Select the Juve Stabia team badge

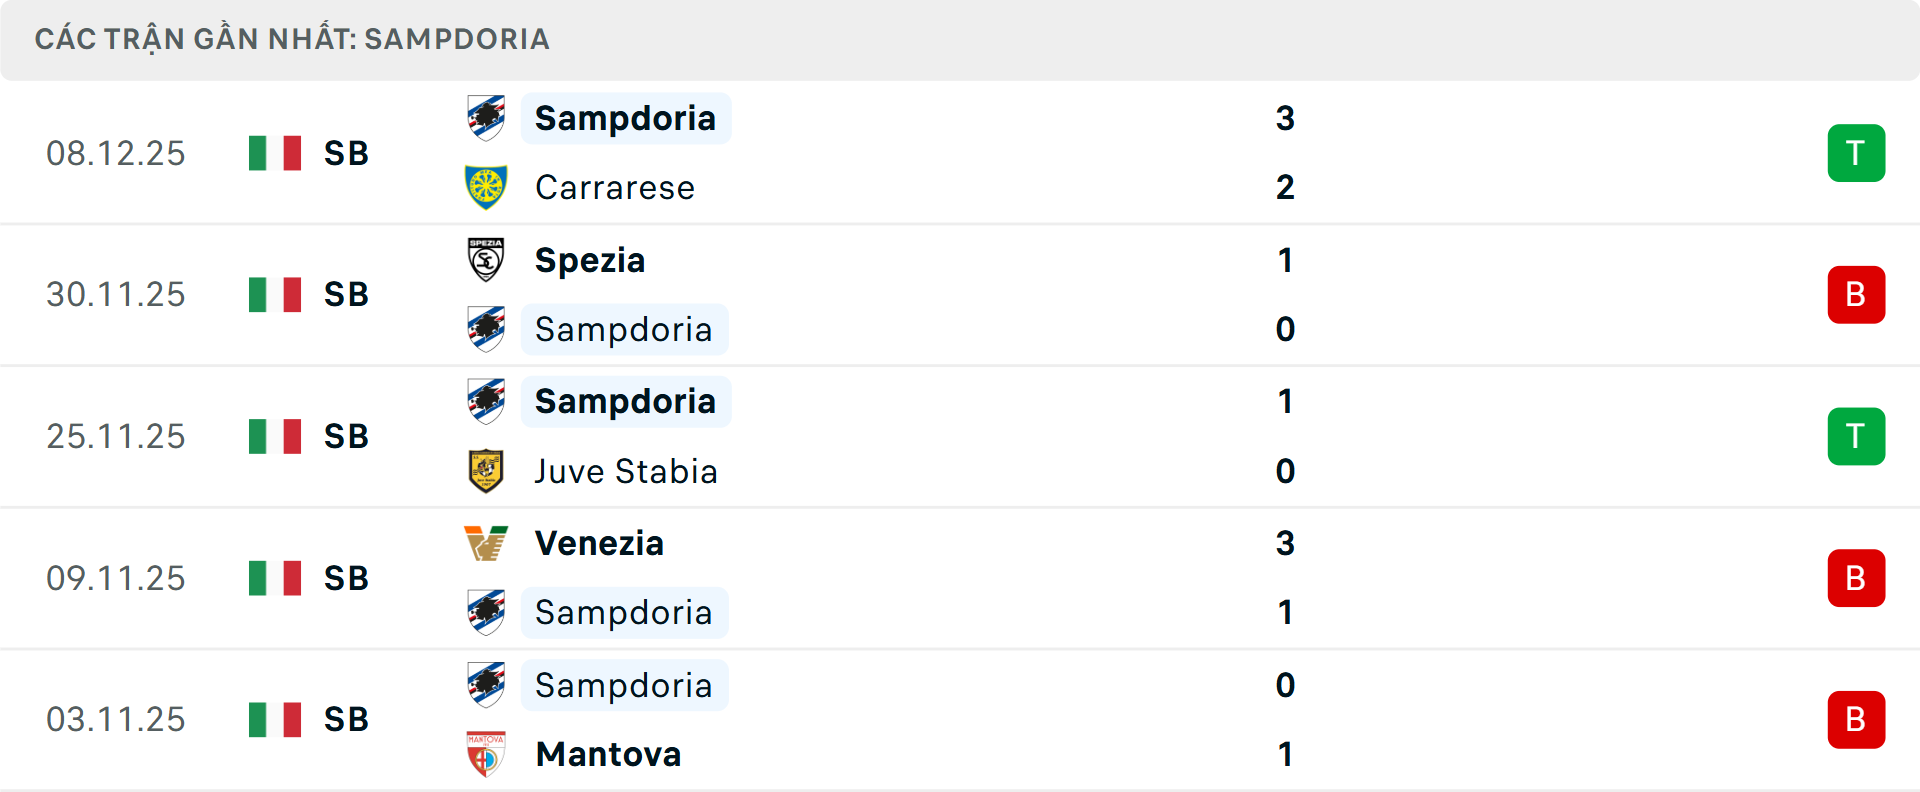coord(486,471)
